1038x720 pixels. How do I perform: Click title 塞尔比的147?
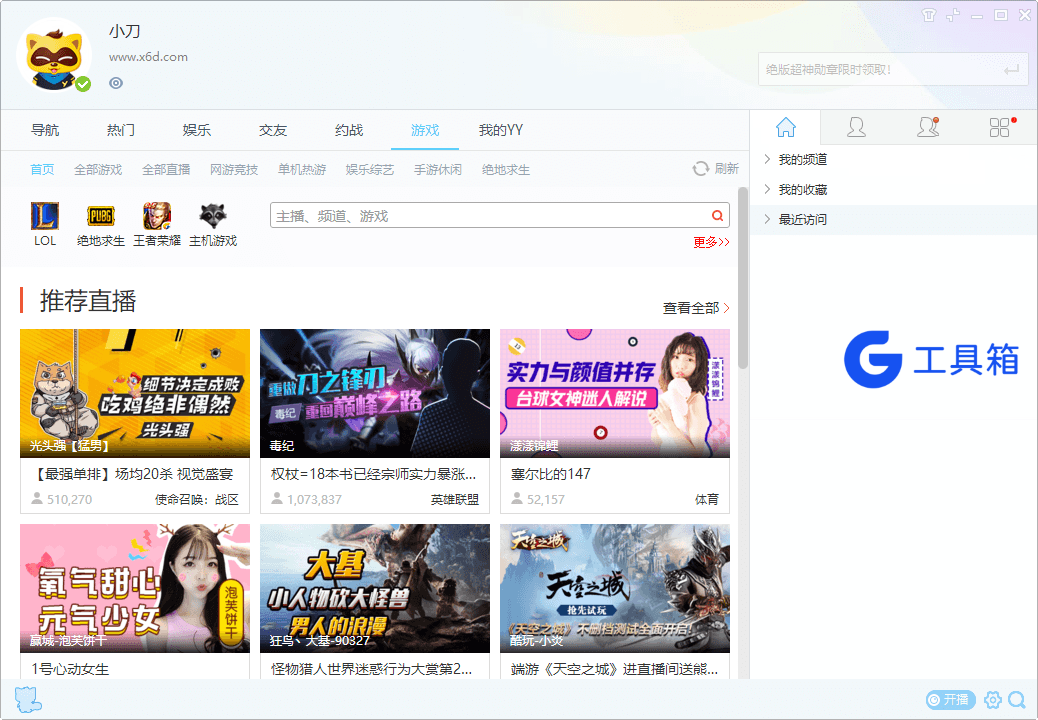(551, 474)
